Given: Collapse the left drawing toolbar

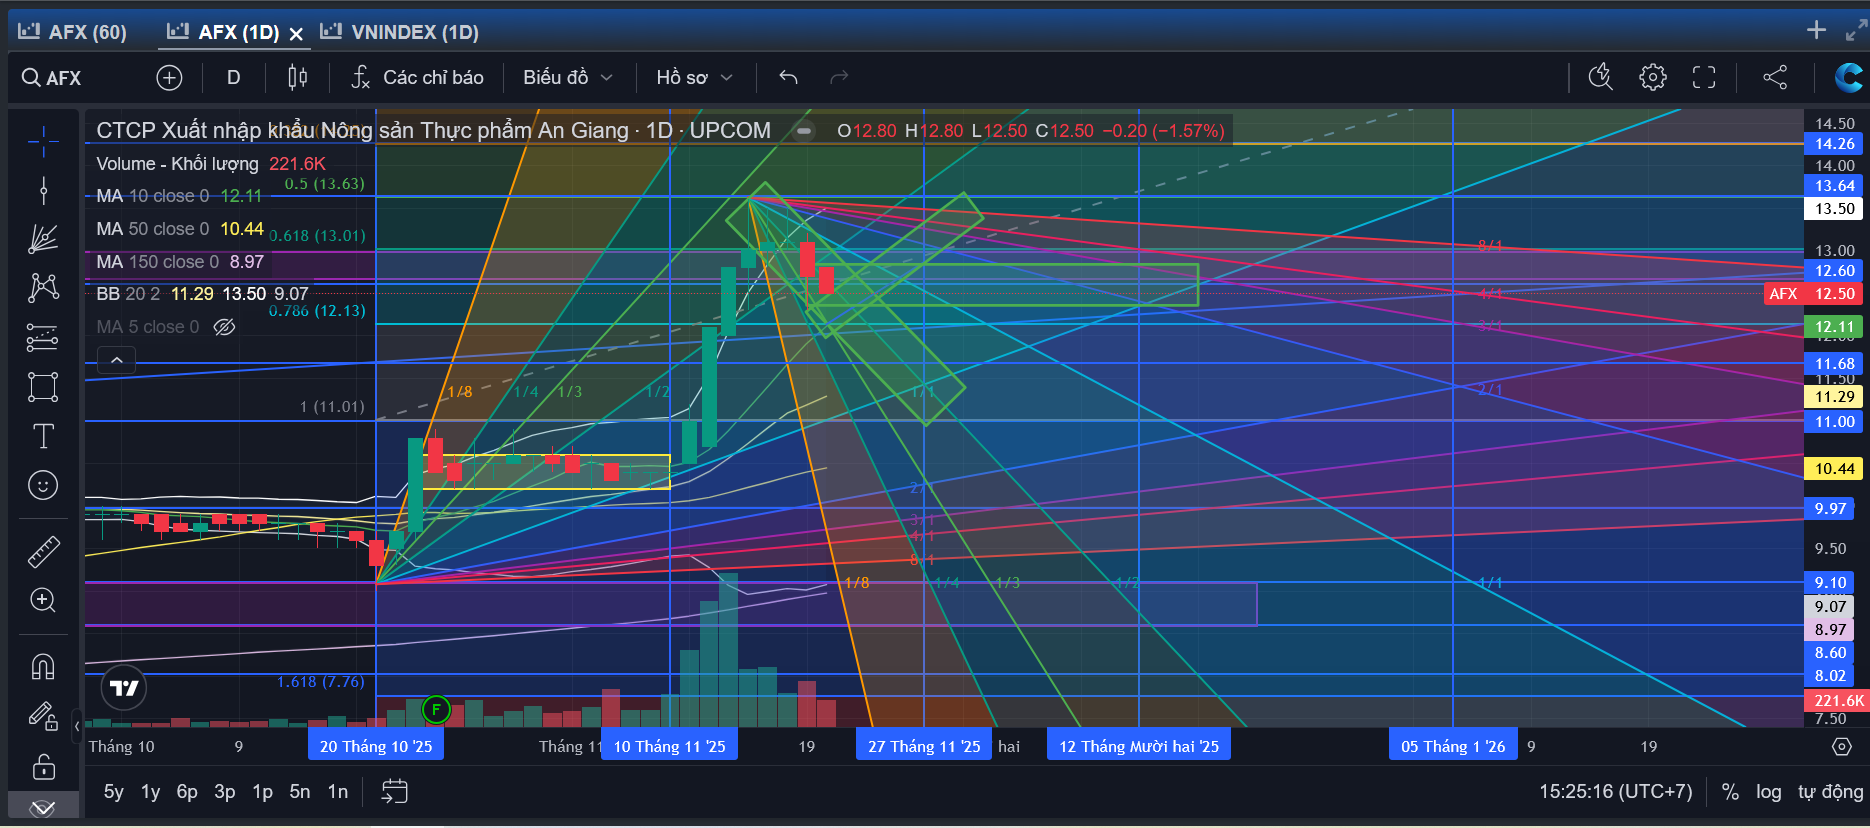Looking at the screenshot, I should [77, 726].
